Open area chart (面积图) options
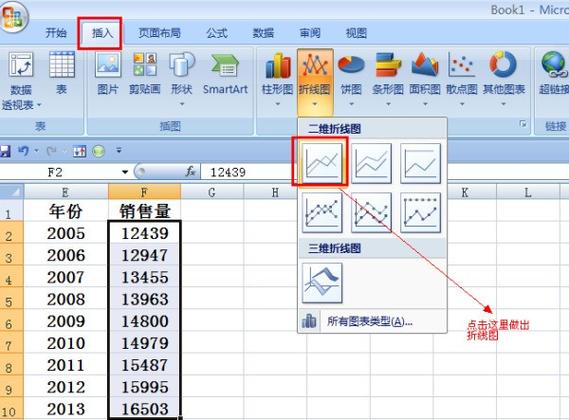The height and width of the screenshot is (420, 569). 425,80
